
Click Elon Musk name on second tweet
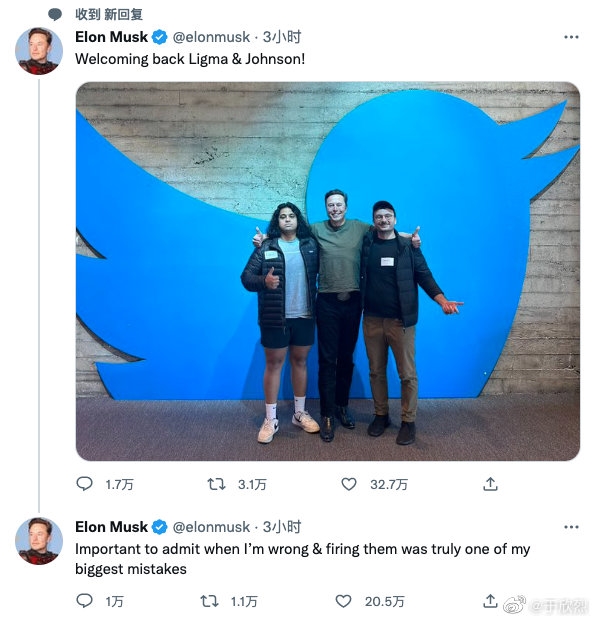tap(111, 527)
